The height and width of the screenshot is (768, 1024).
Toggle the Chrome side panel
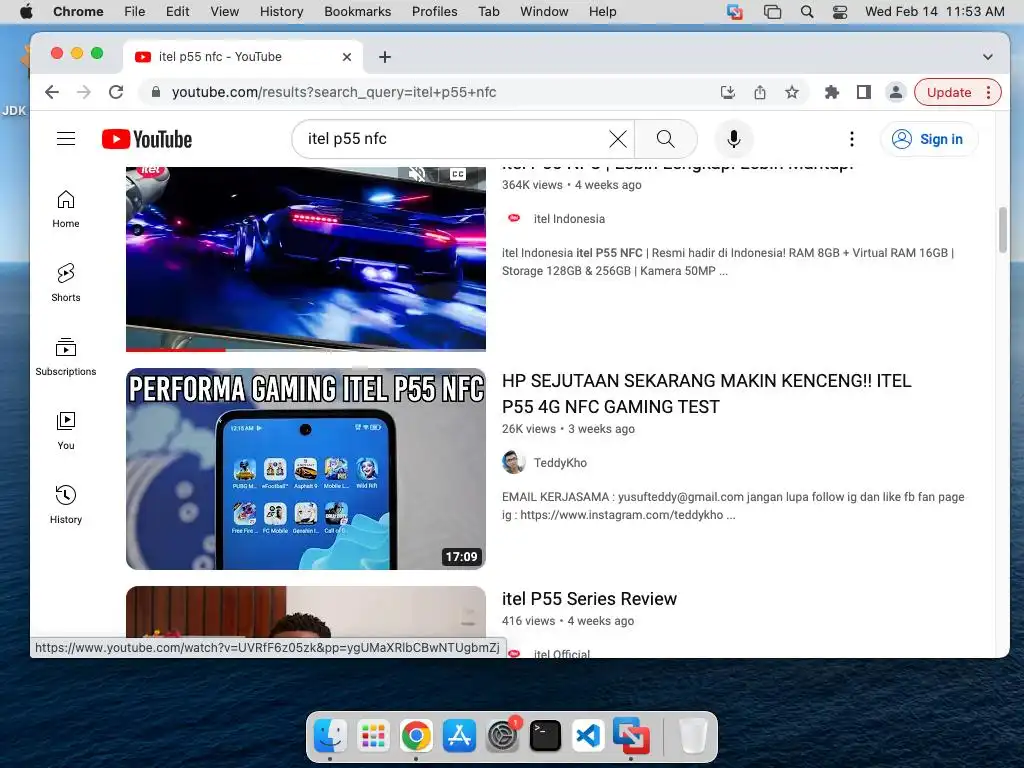863,92
